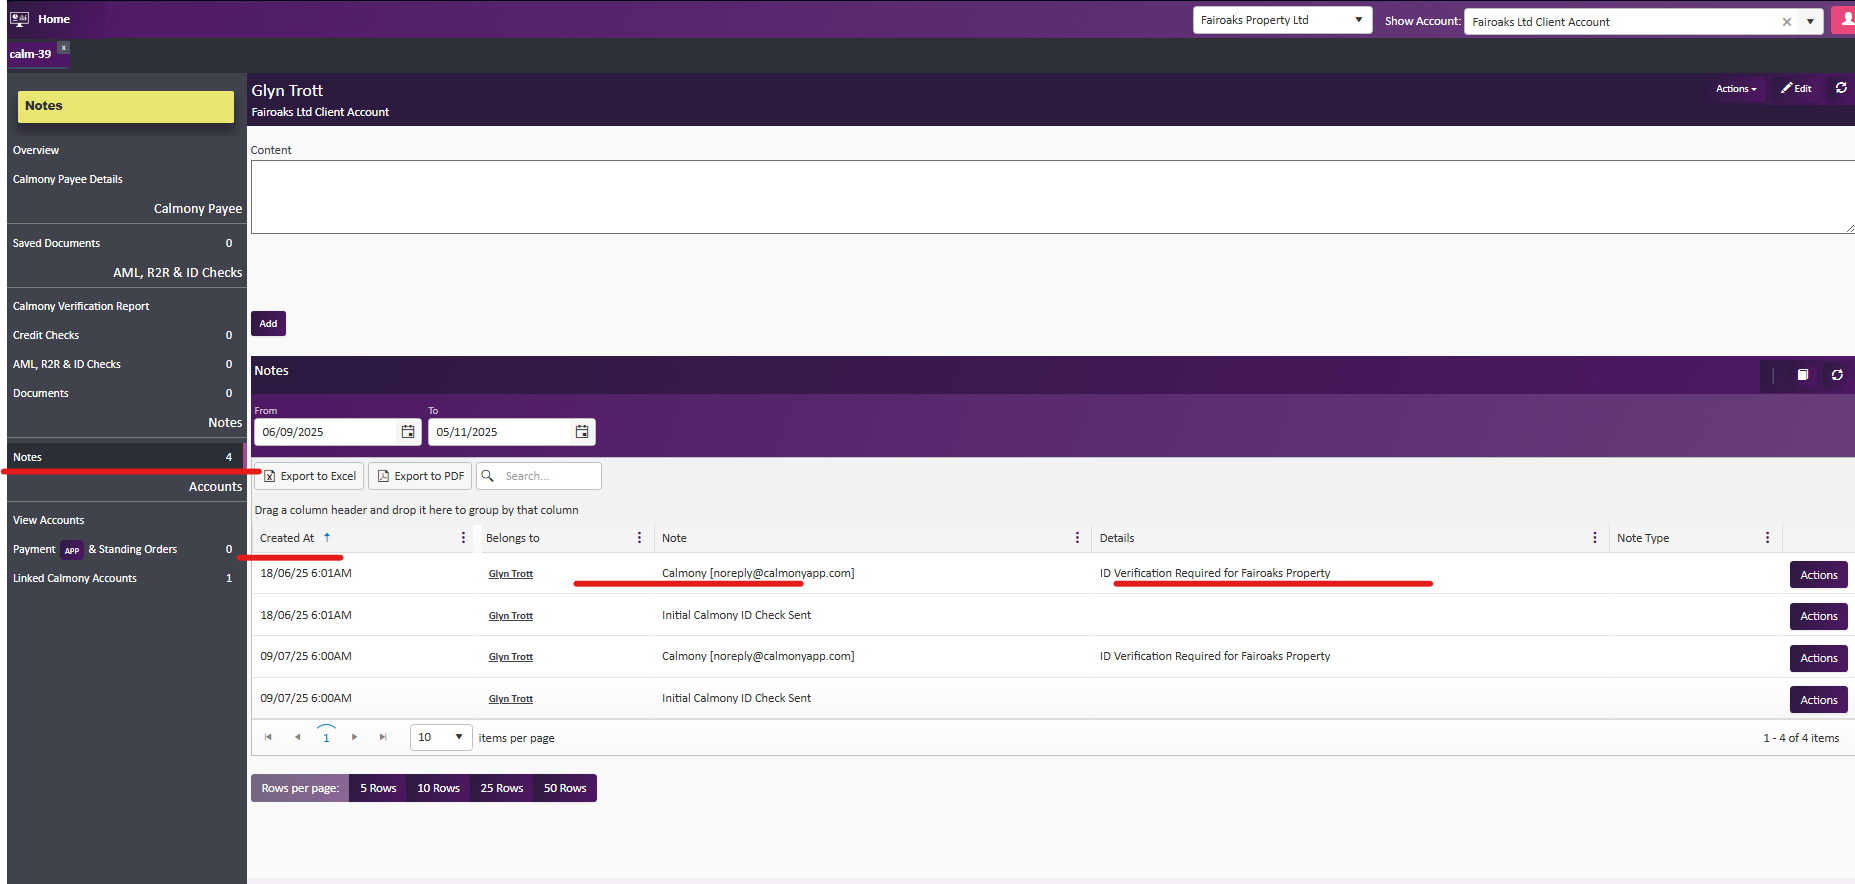Export notes to Excel
This screenshot has height=884, width=1855.
click(309, 476)
